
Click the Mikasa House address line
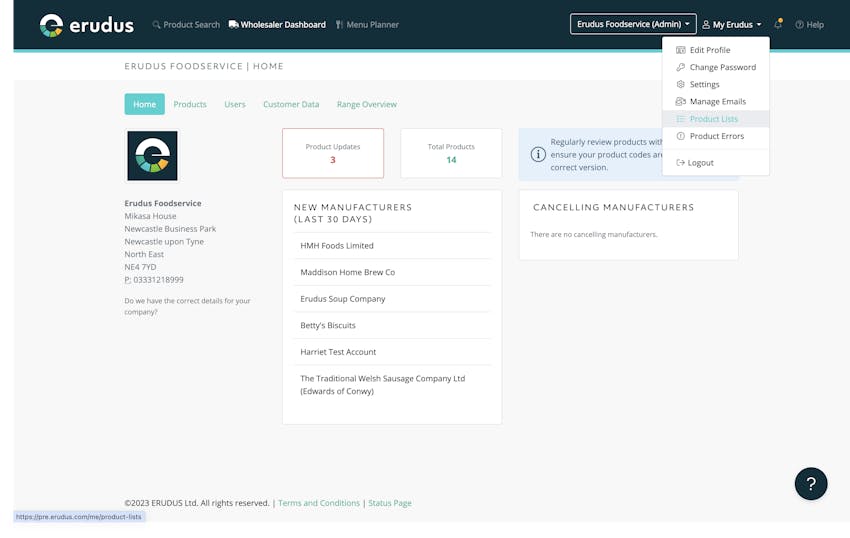(150, 216)
